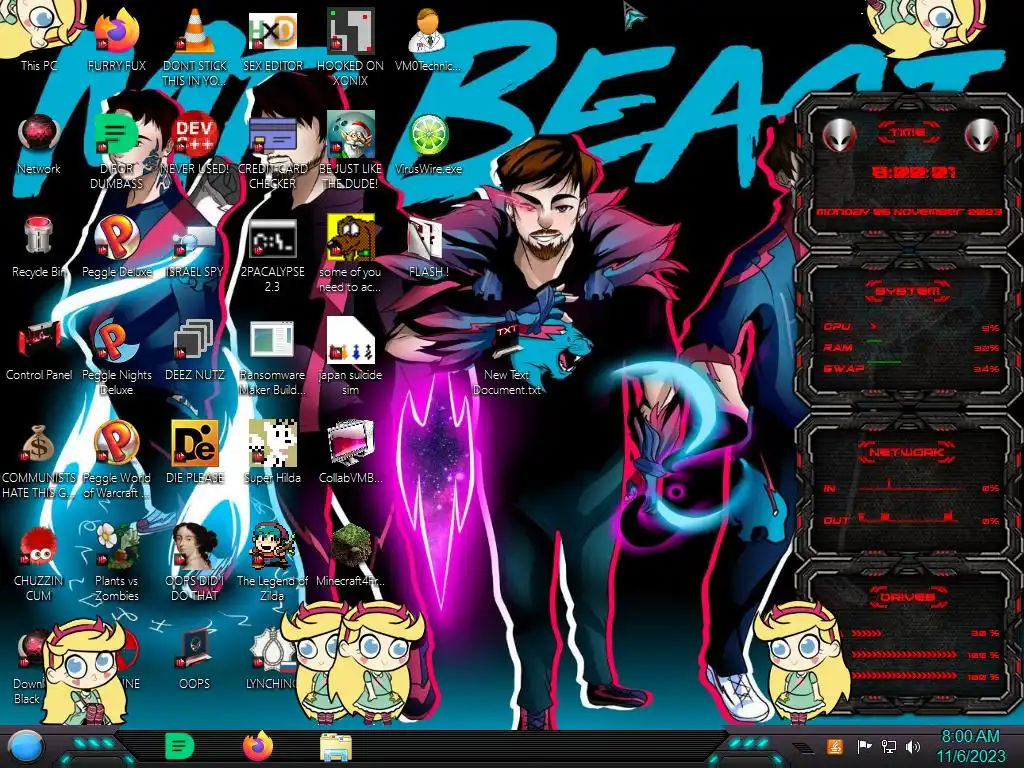
Task: Open the Action Center flag icon
Action: 864,746
